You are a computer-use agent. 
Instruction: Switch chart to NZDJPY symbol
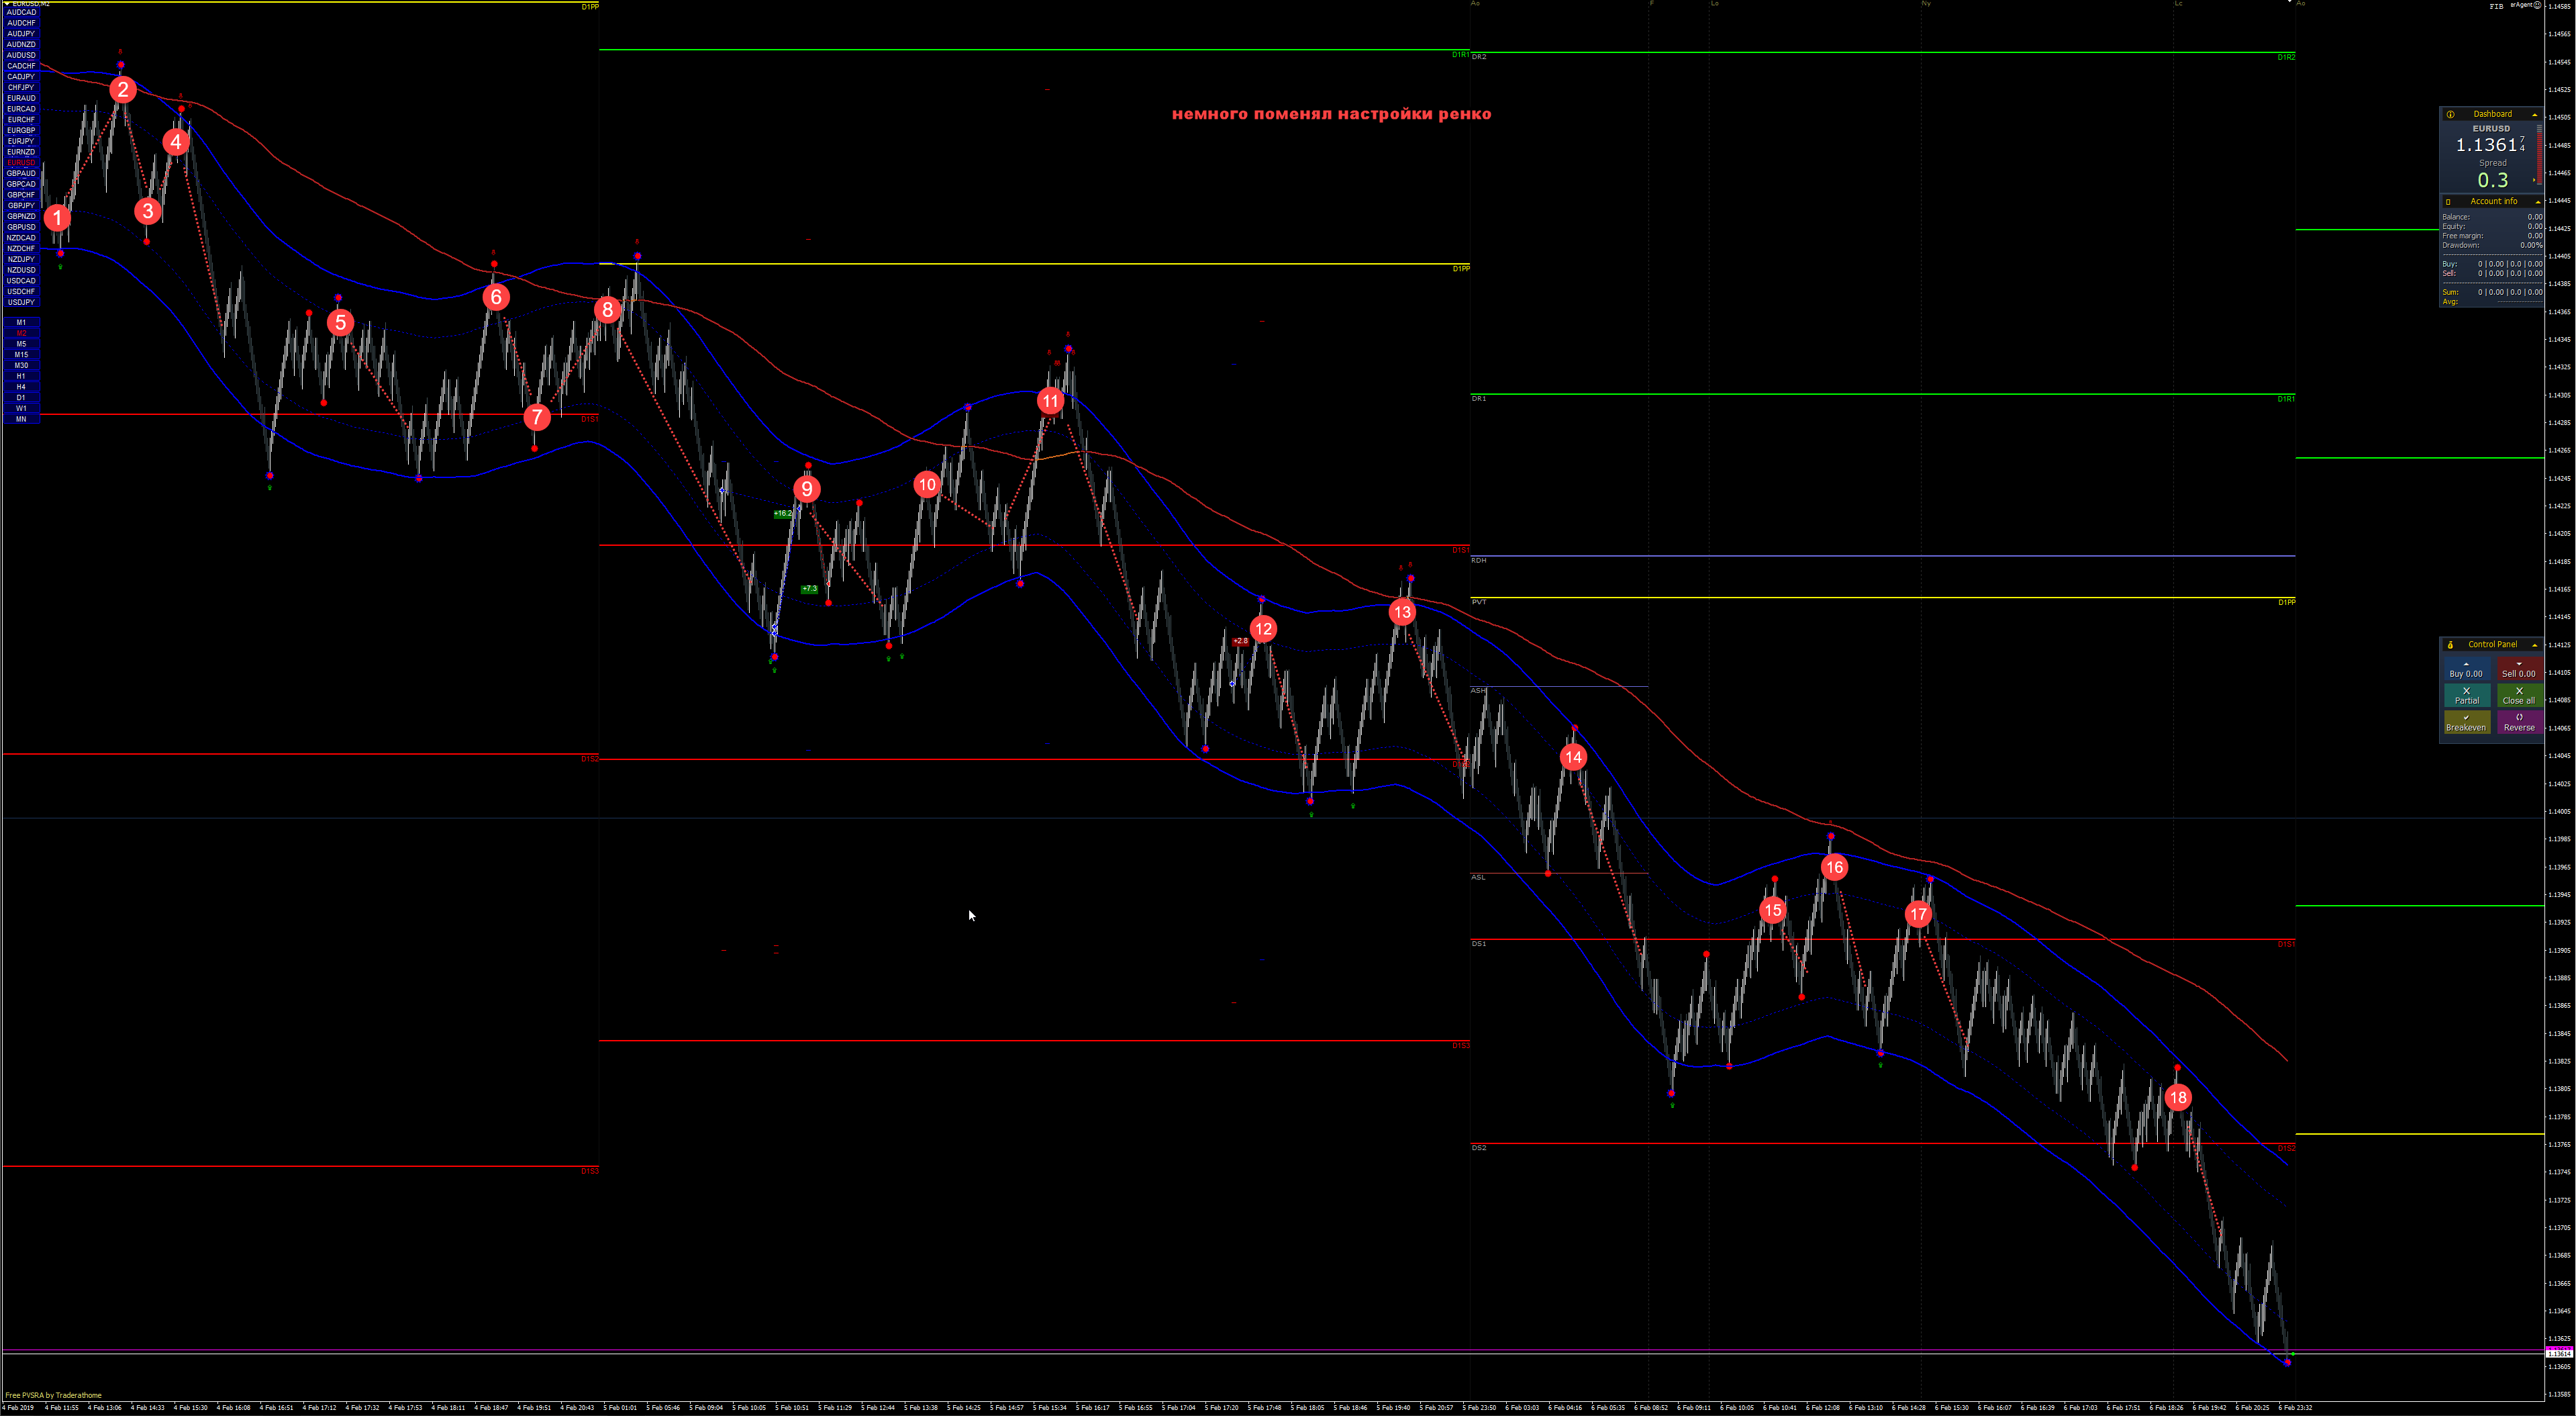pyautogui.click(x=21, y=259)
